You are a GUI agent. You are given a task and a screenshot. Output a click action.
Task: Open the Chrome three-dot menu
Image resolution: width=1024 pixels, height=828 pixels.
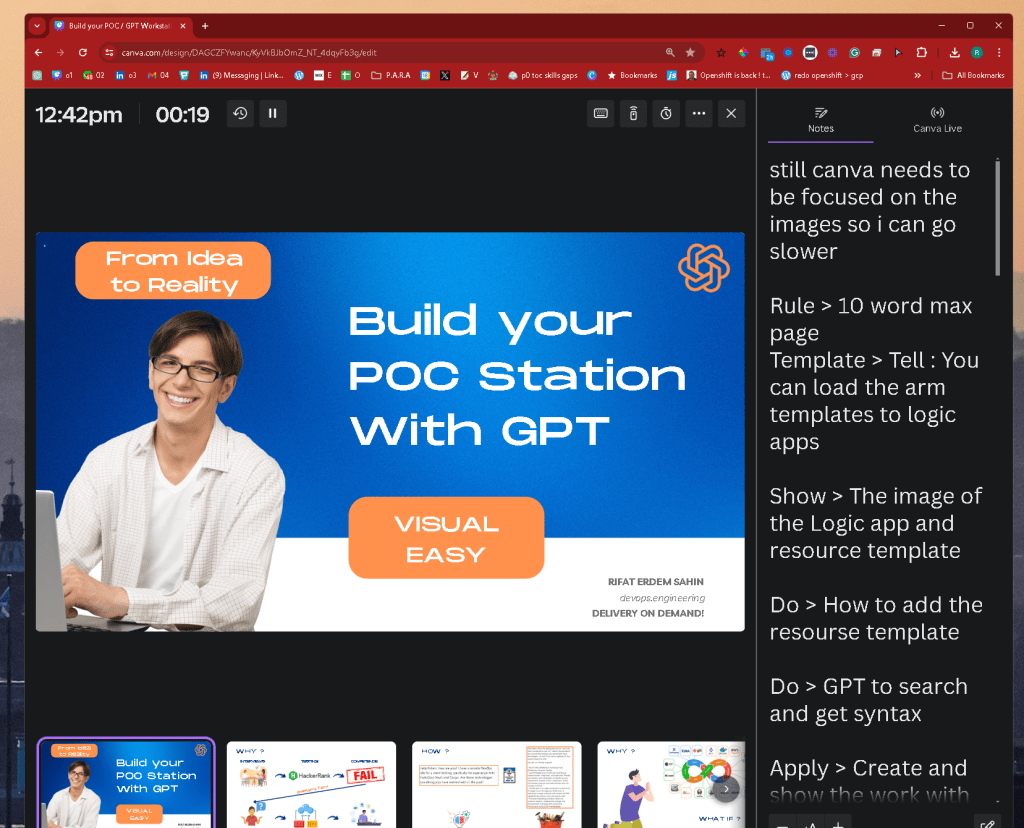999,52
